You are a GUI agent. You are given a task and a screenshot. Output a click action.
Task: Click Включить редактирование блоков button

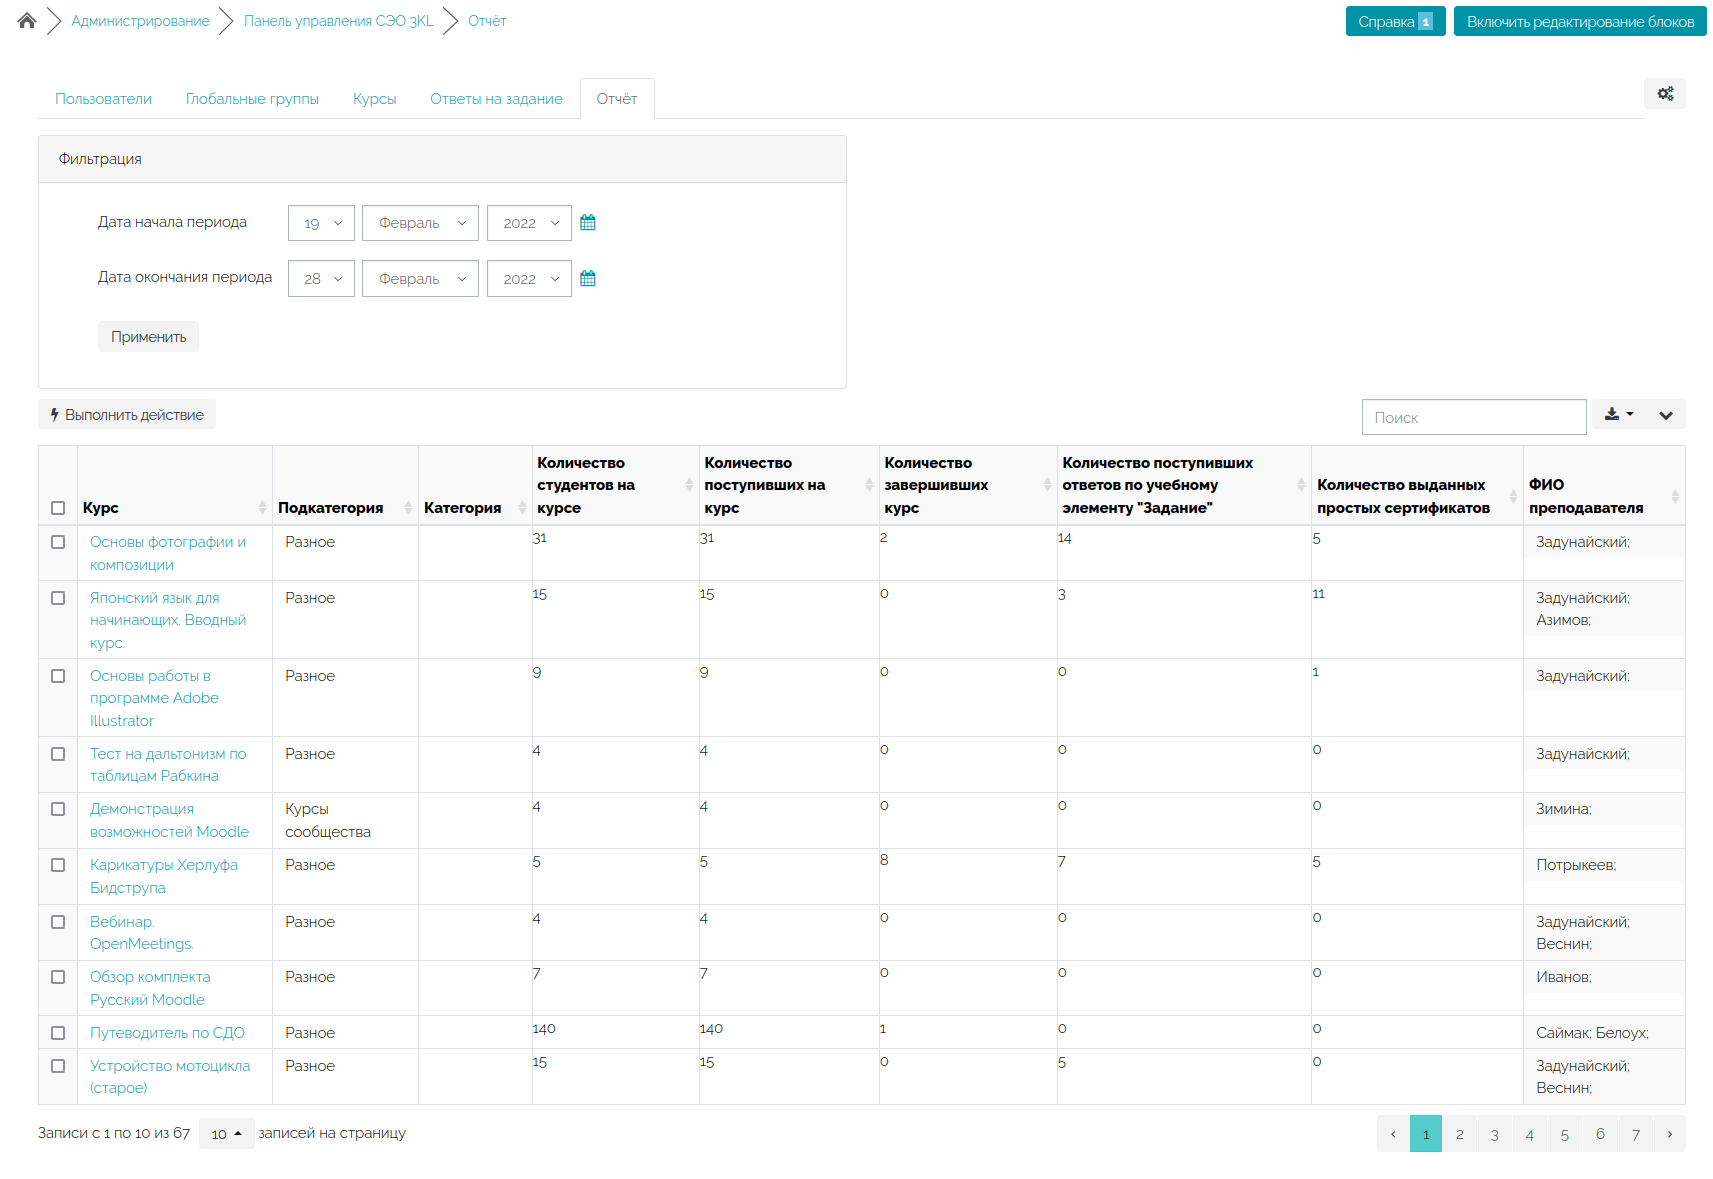(1580, 21)
